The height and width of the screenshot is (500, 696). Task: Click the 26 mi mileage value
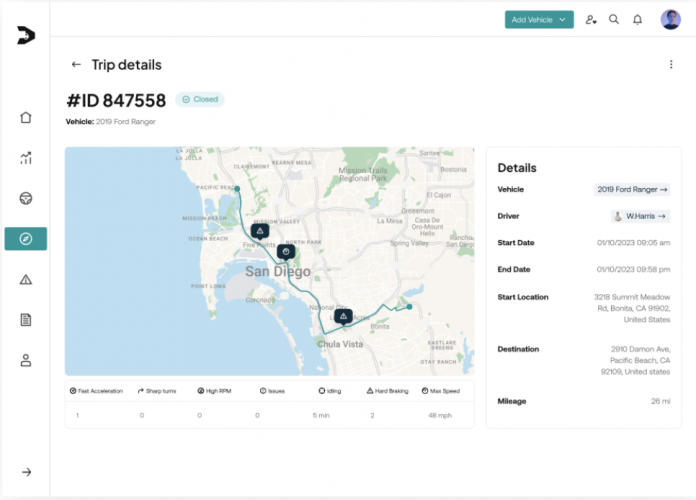coord(660,401)
